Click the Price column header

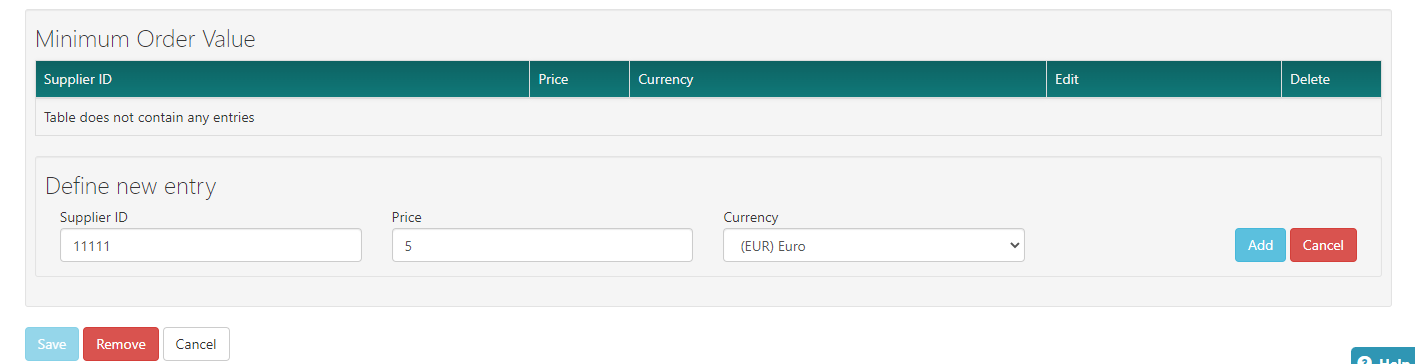[579, 79]
